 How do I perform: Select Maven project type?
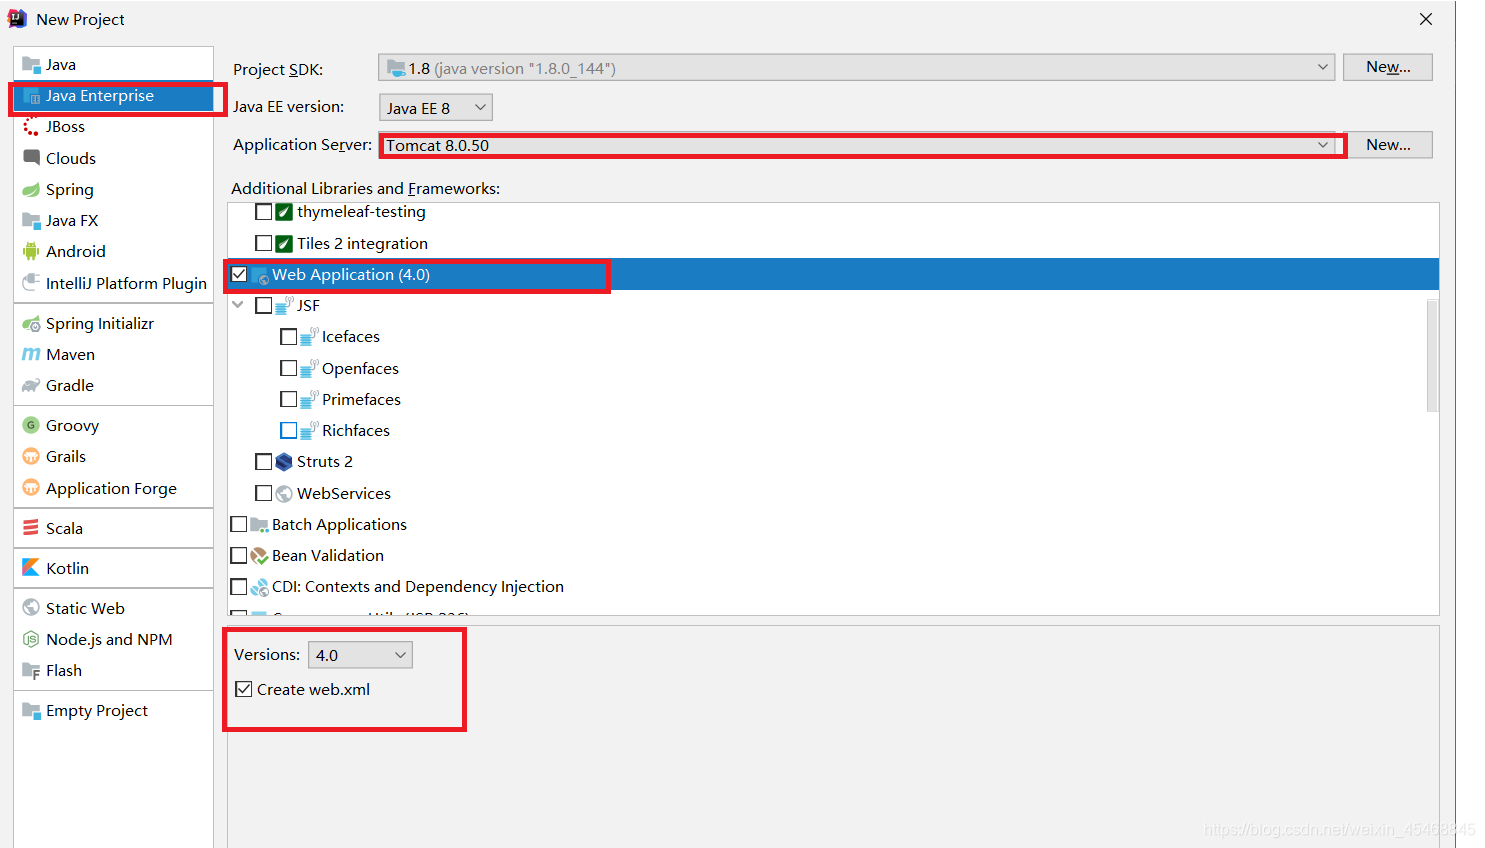pyautogui.click(x=113, y=355)
